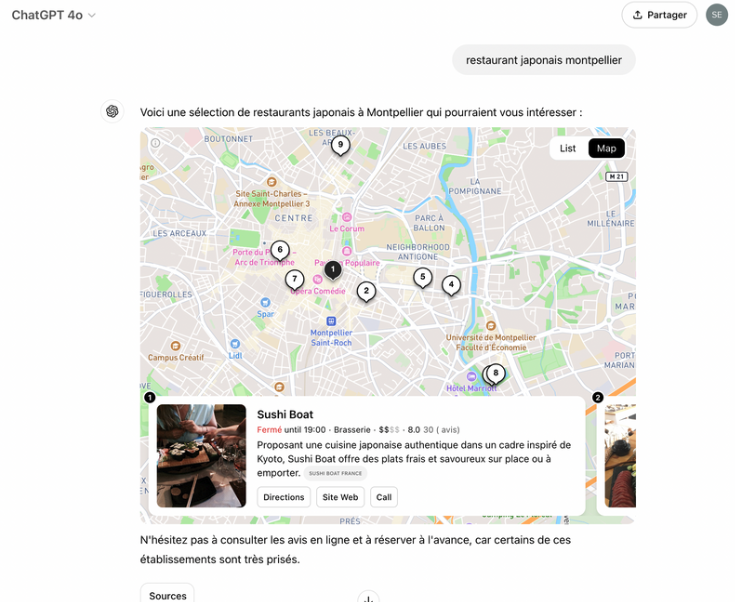
Task: Click the Sushi Boat restaurant title
Action: pos(285,414)
